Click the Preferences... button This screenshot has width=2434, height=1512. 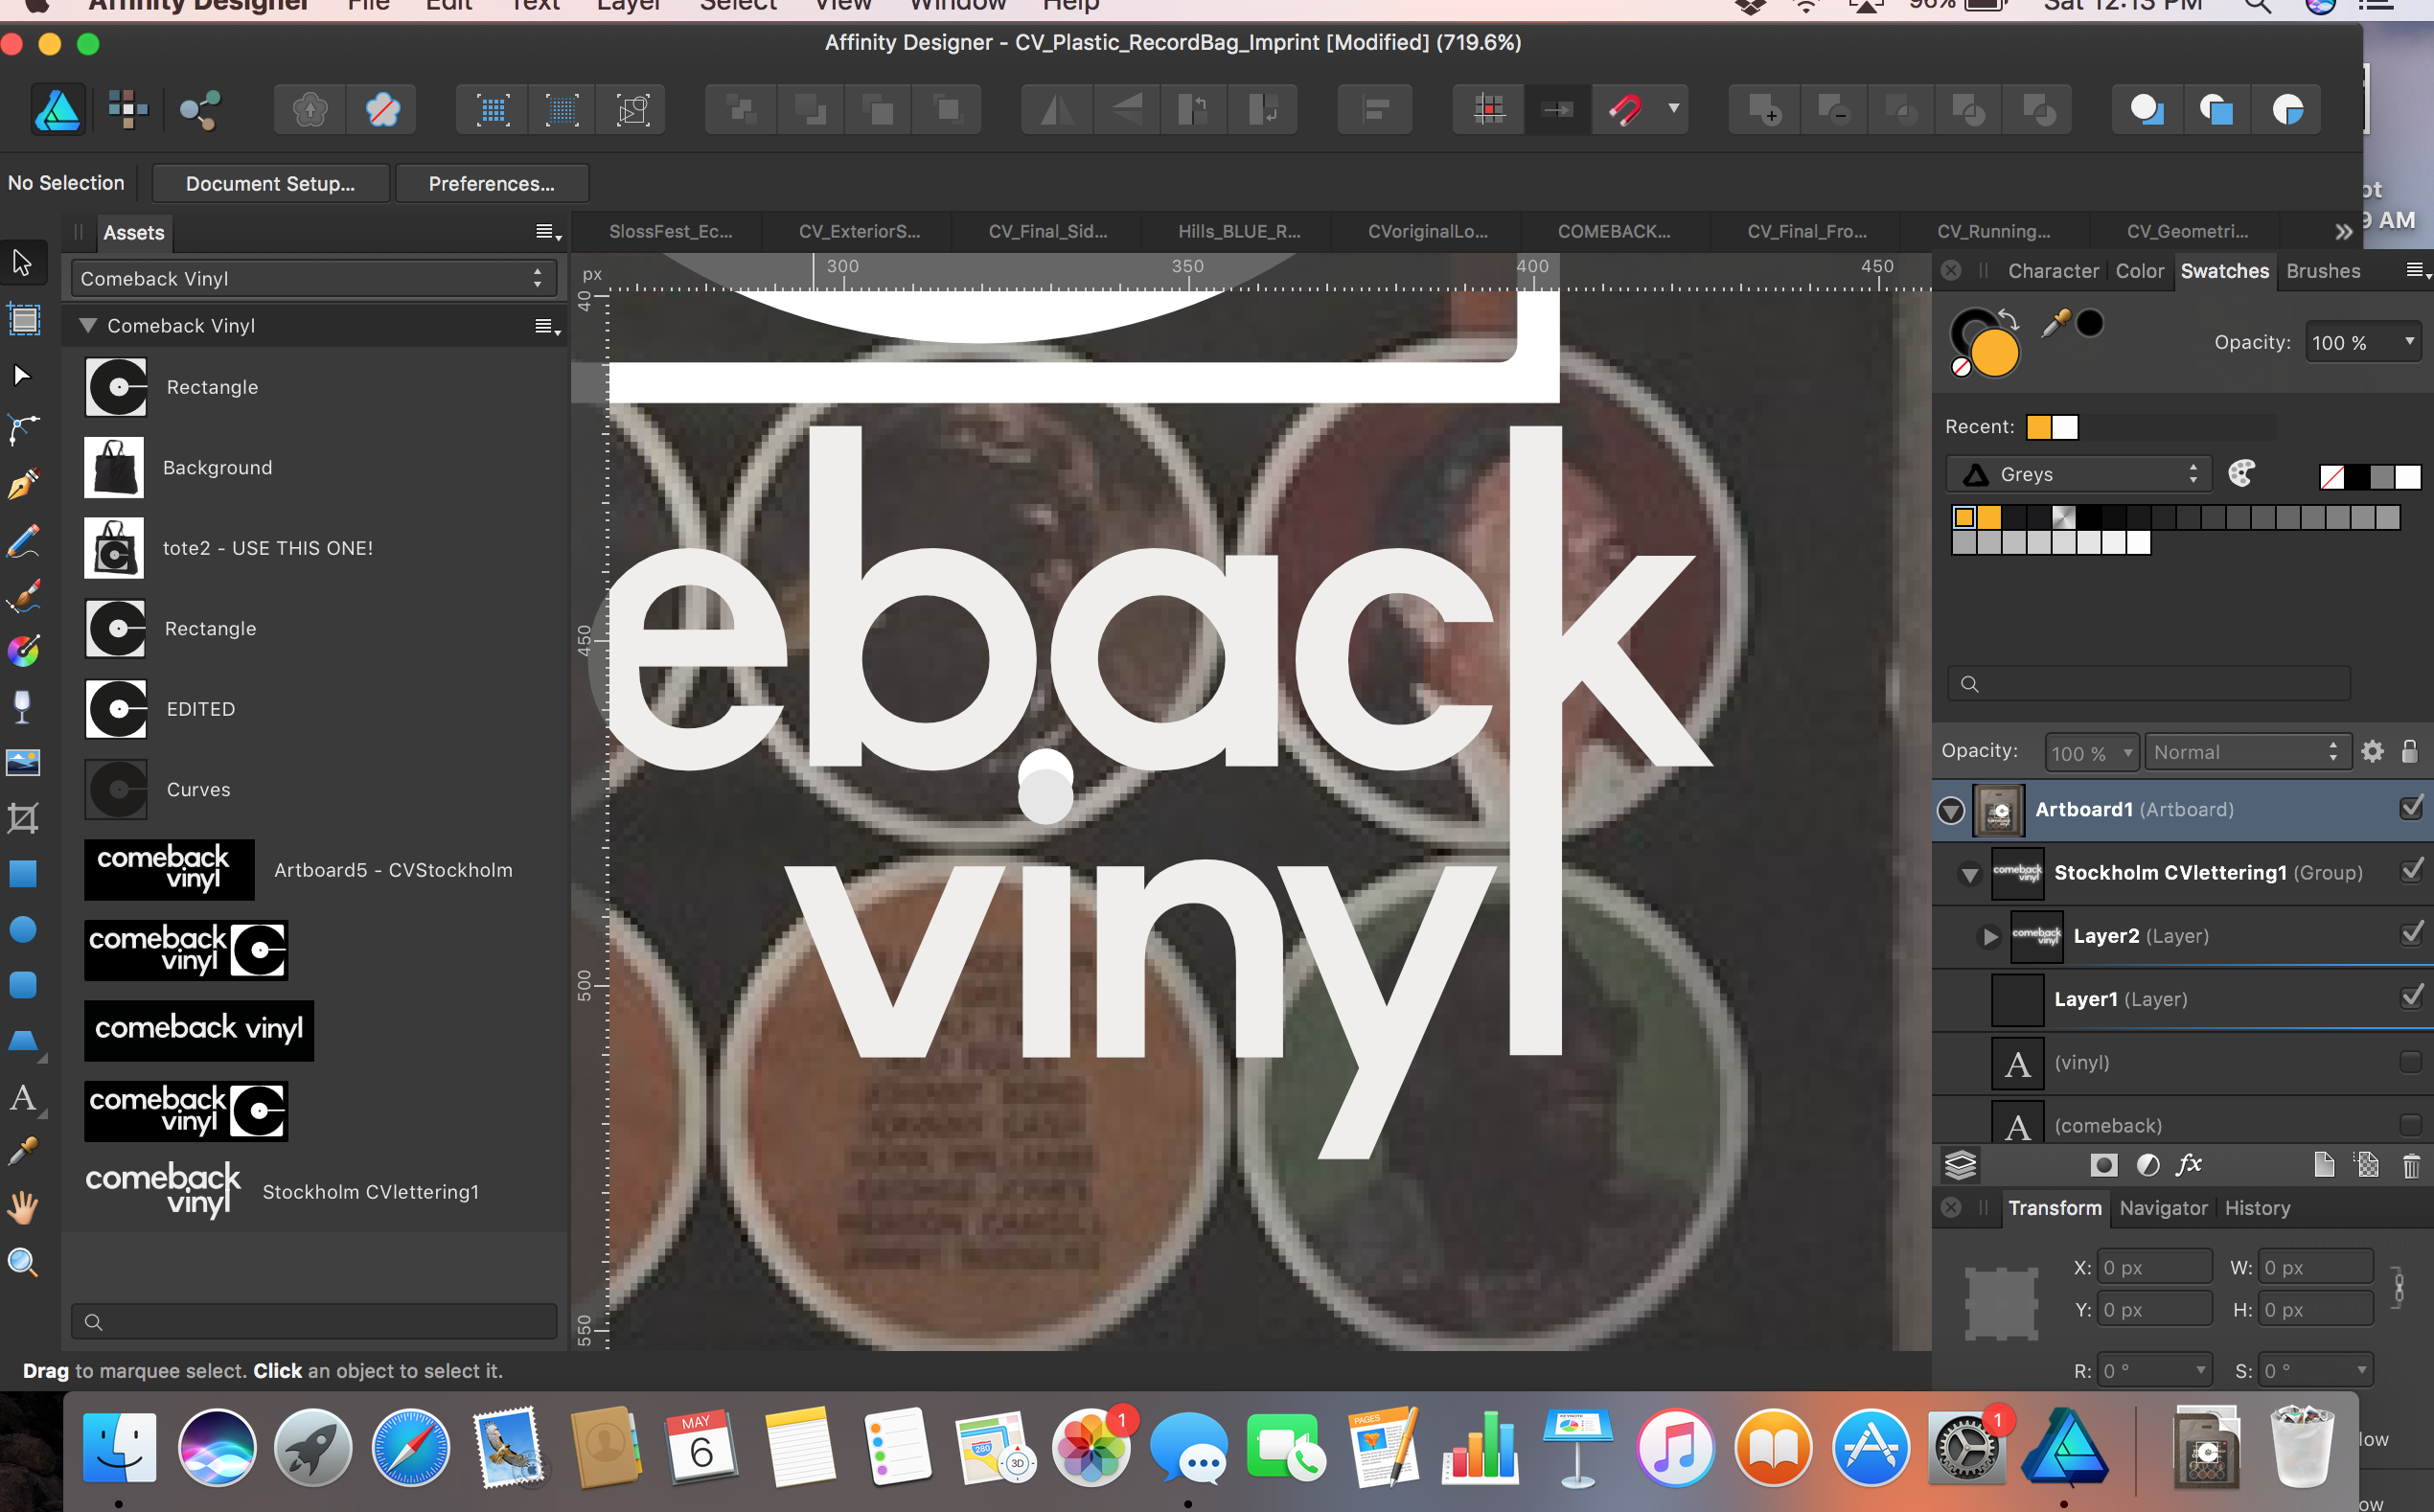tap(491, 183)
